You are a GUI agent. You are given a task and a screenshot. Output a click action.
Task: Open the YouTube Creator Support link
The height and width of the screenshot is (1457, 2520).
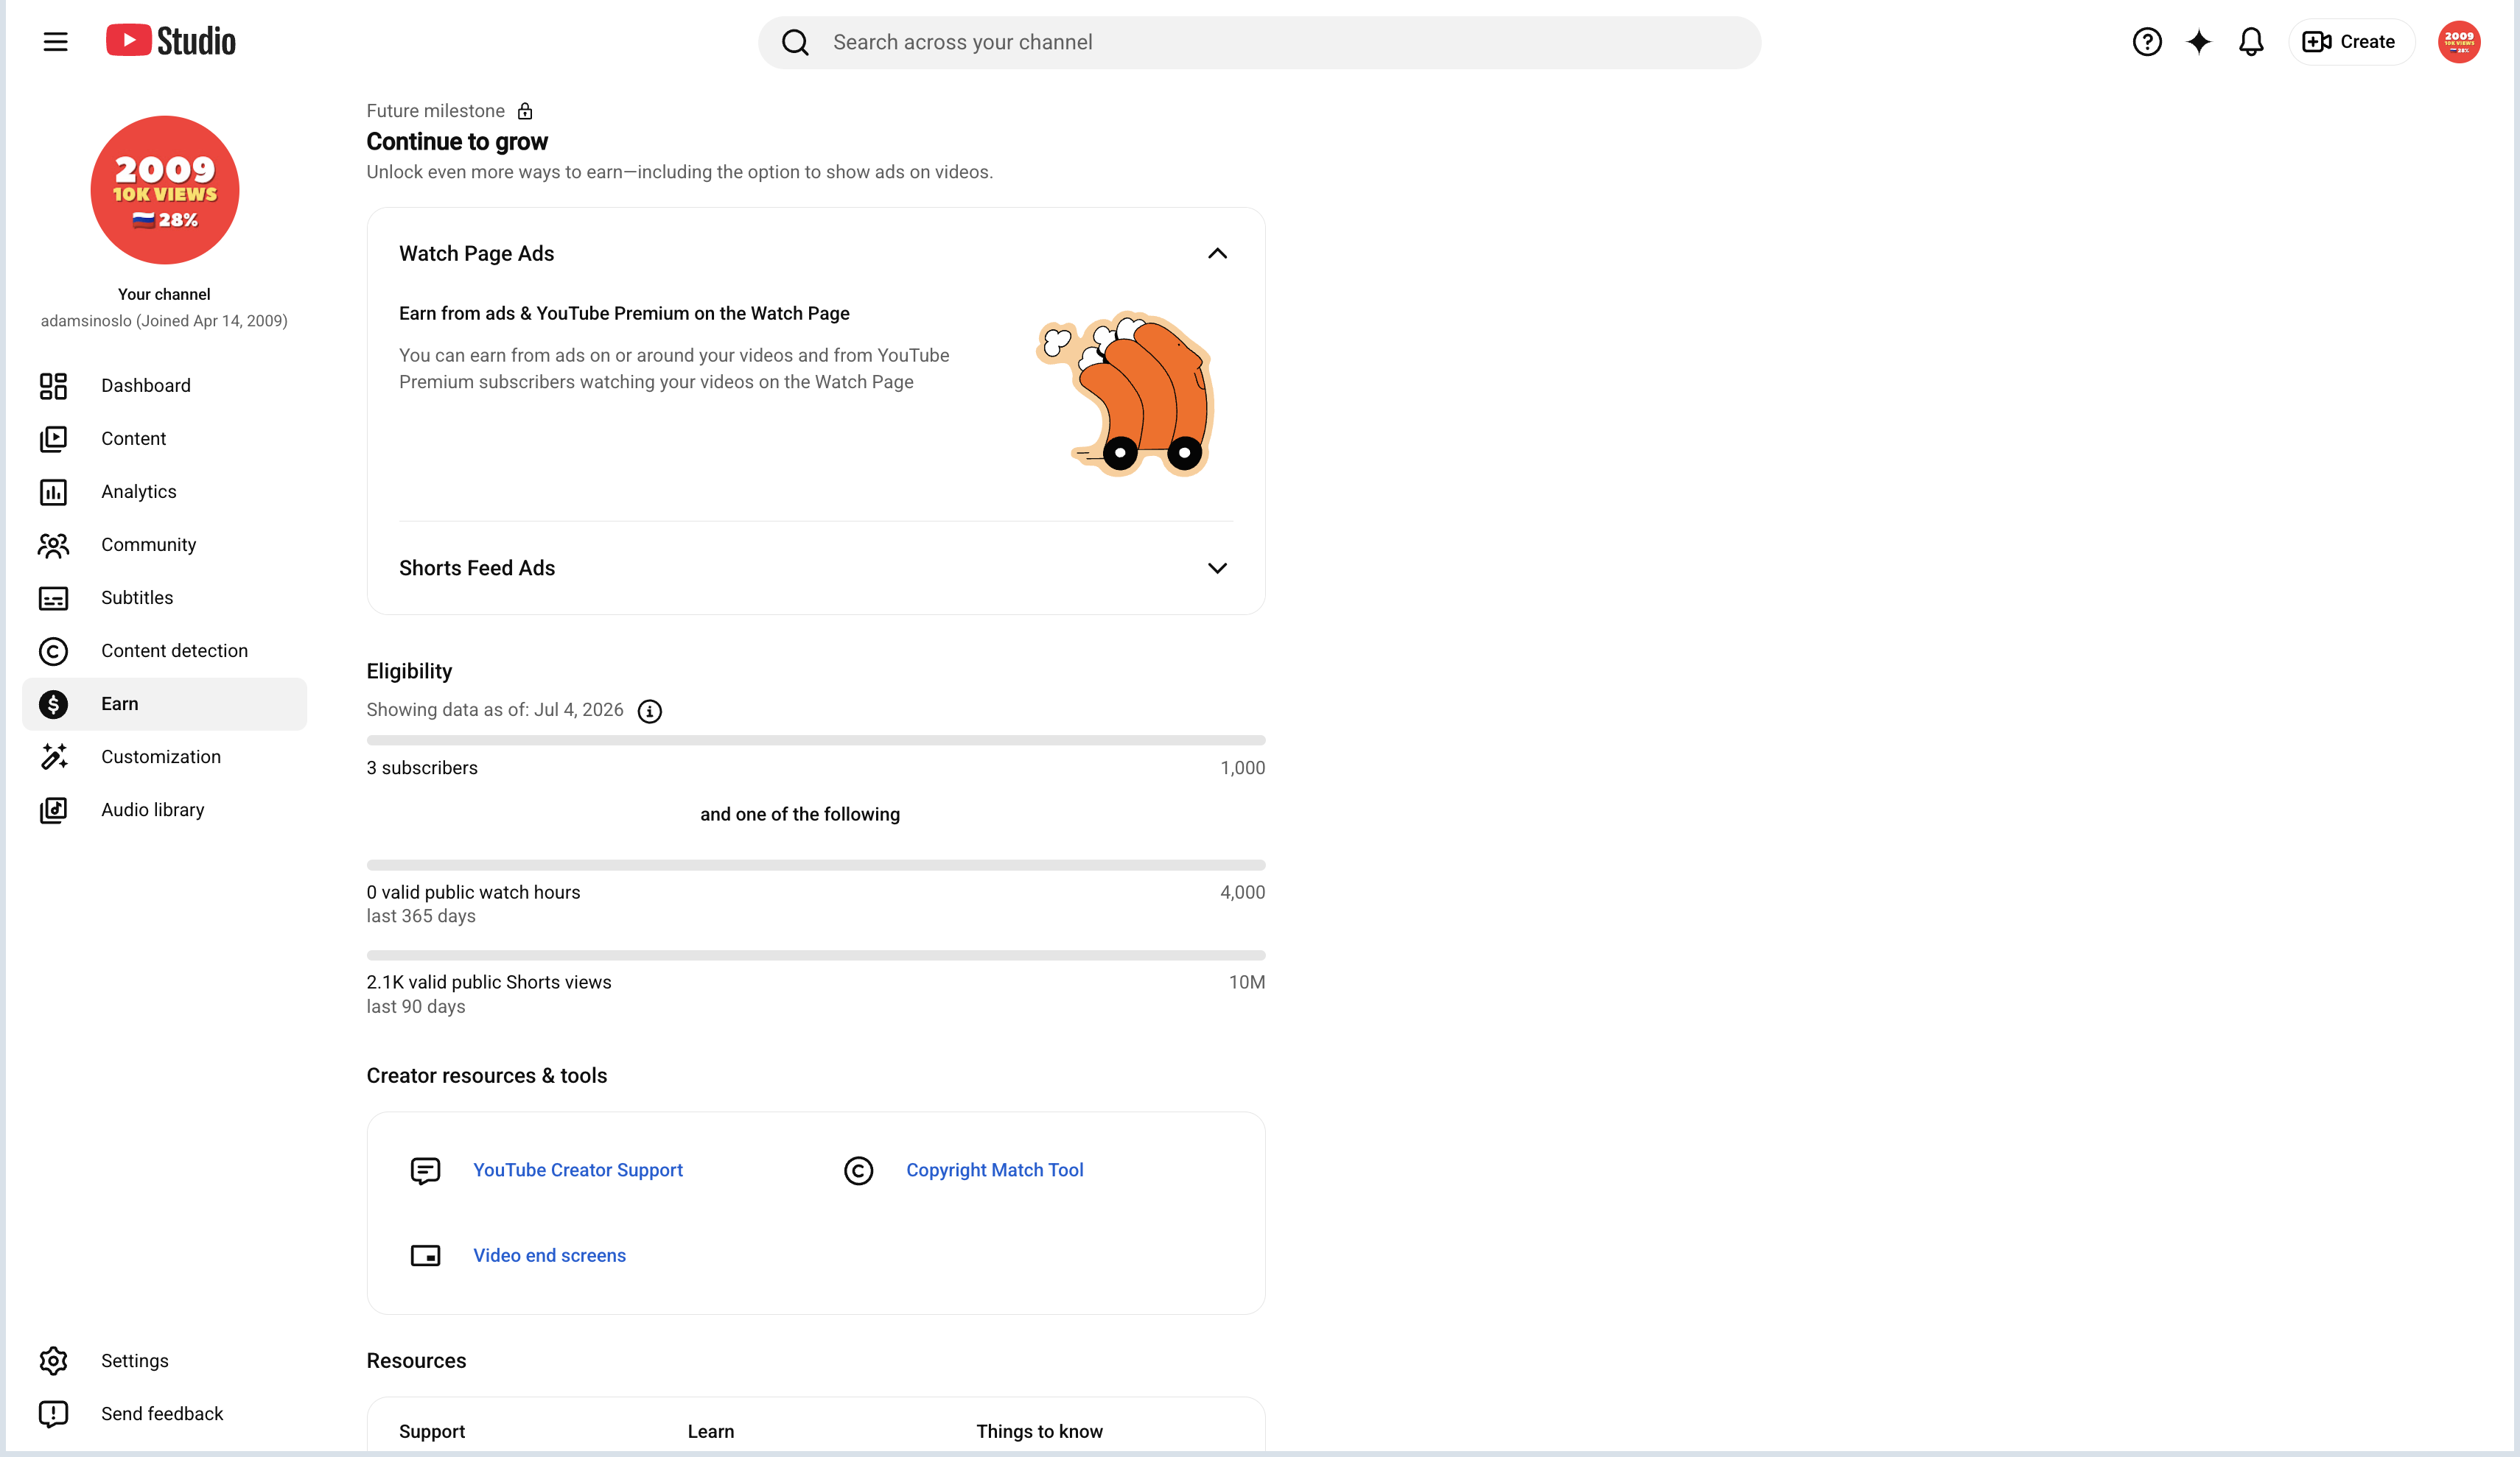[x=577, y=1170]
